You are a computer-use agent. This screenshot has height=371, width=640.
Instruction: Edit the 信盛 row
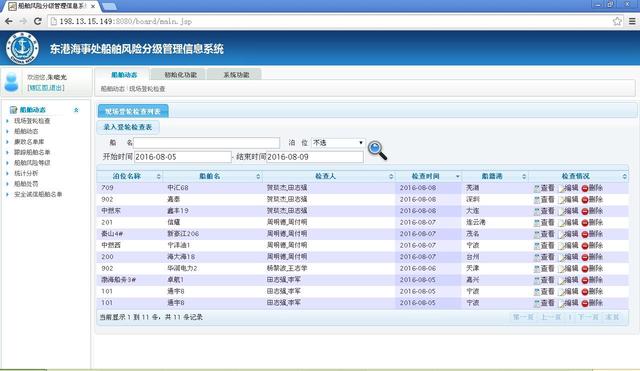[x=568, y=222]
